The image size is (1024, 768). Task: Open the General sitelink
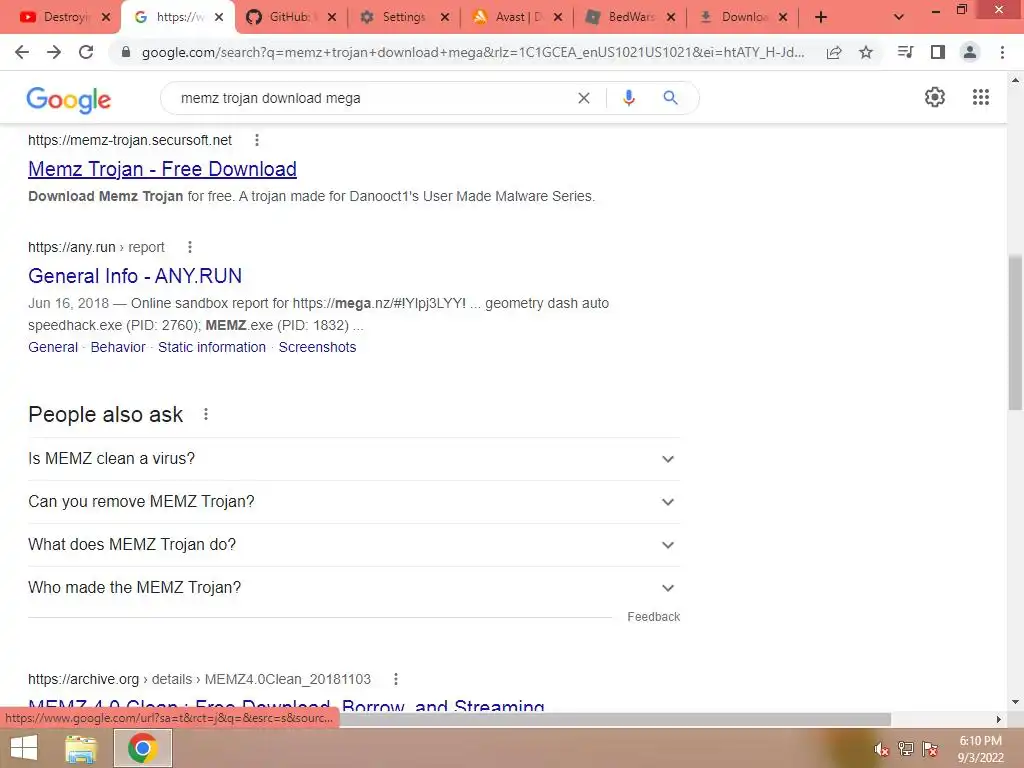pyautogui.click(x=53, y=347)
